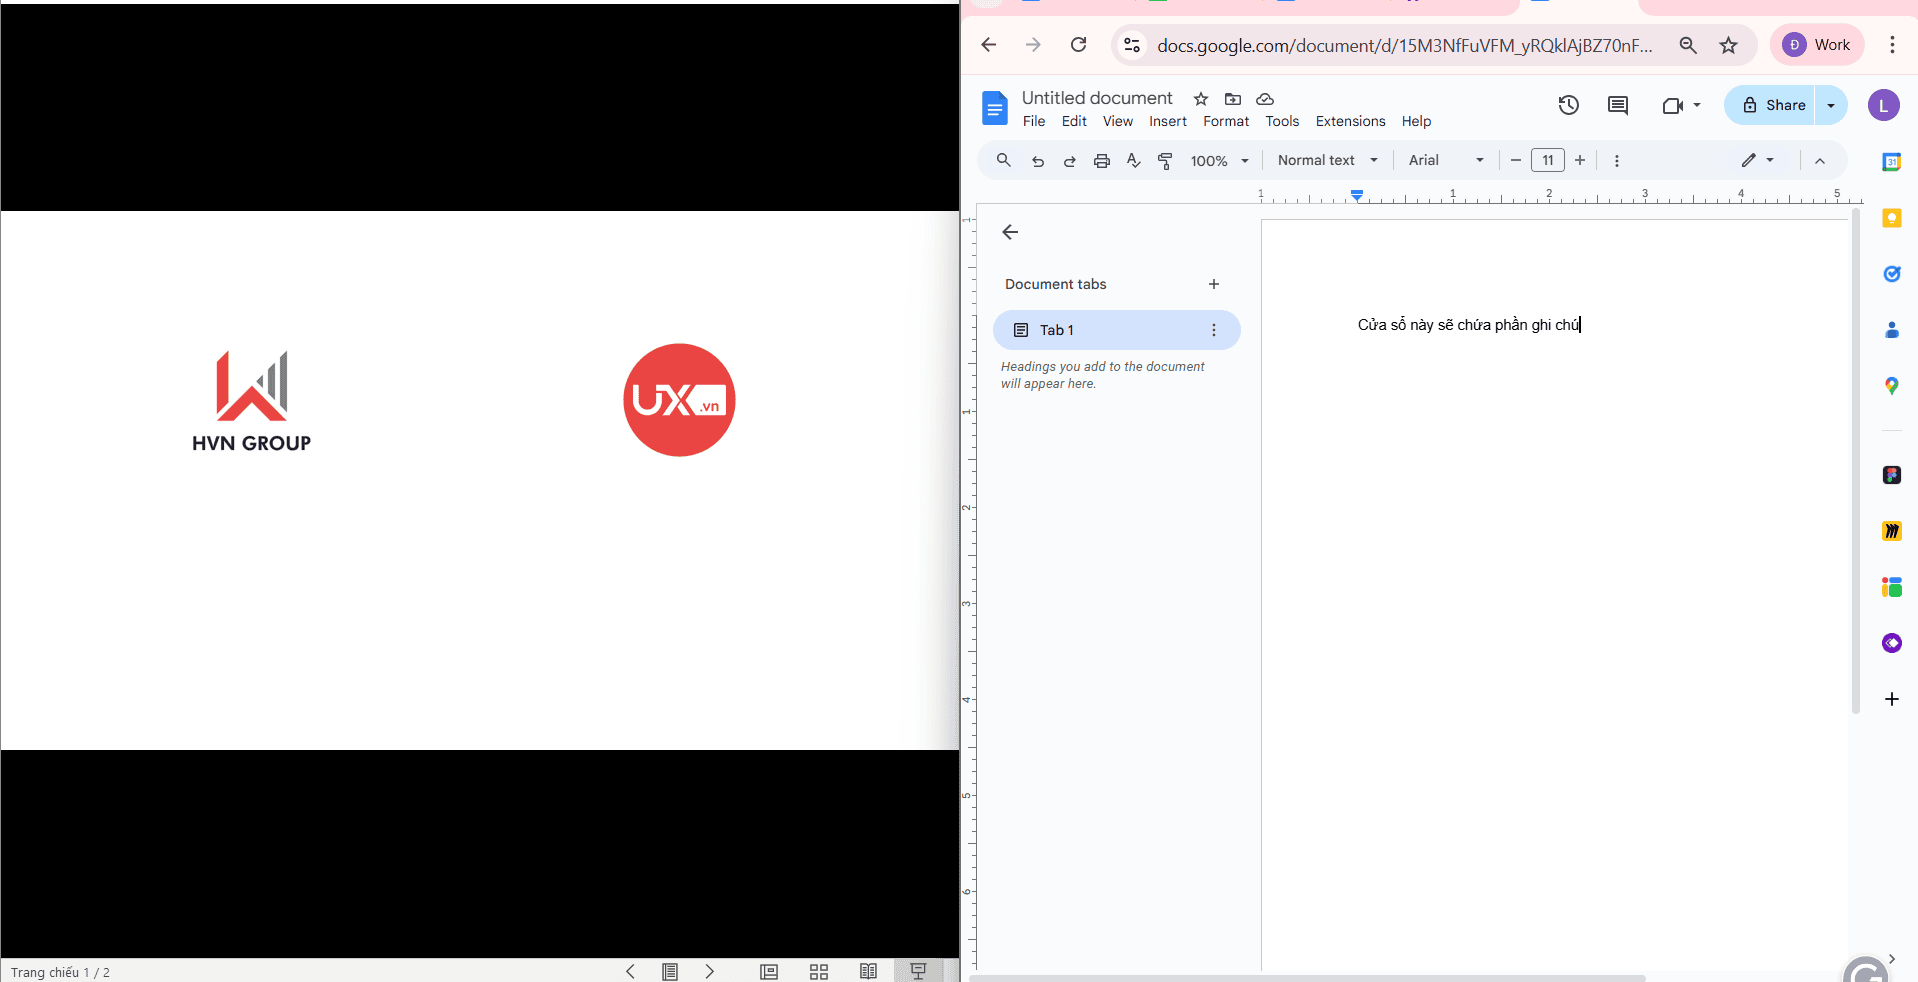Switch the slides viewer to presentation mode

coord(917,971)
